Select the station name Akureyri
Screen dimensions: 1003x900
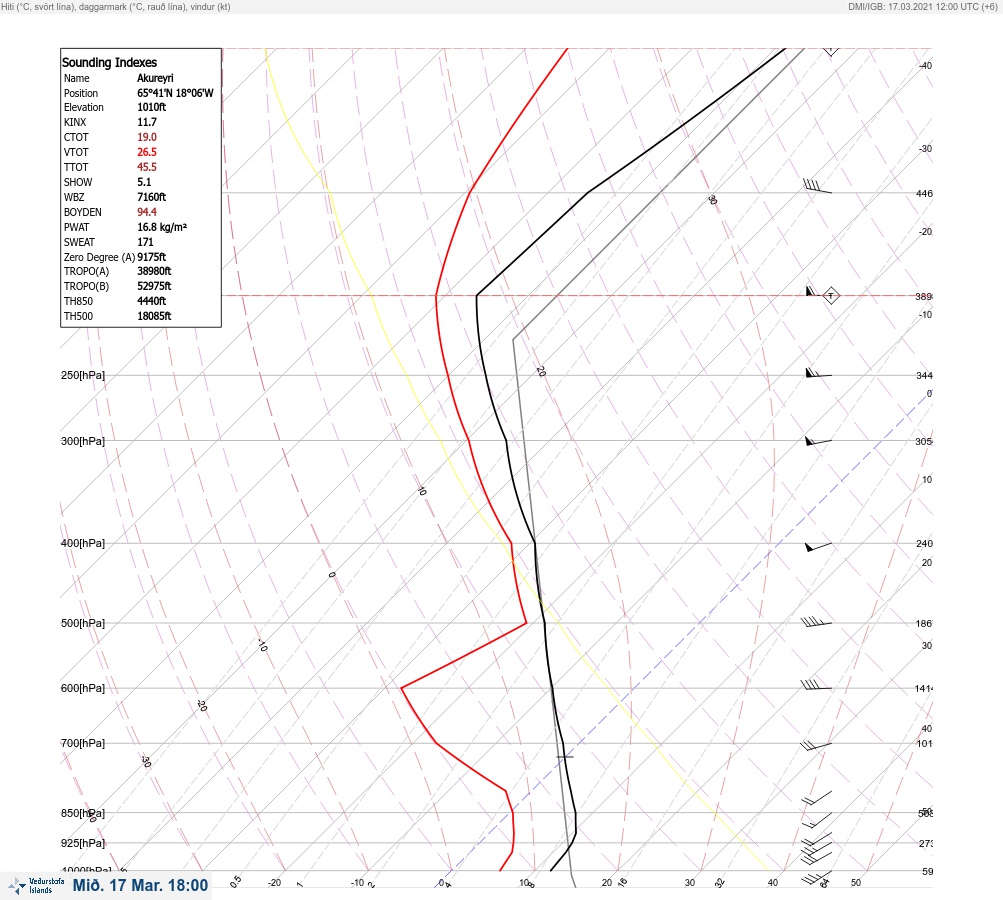155,78
